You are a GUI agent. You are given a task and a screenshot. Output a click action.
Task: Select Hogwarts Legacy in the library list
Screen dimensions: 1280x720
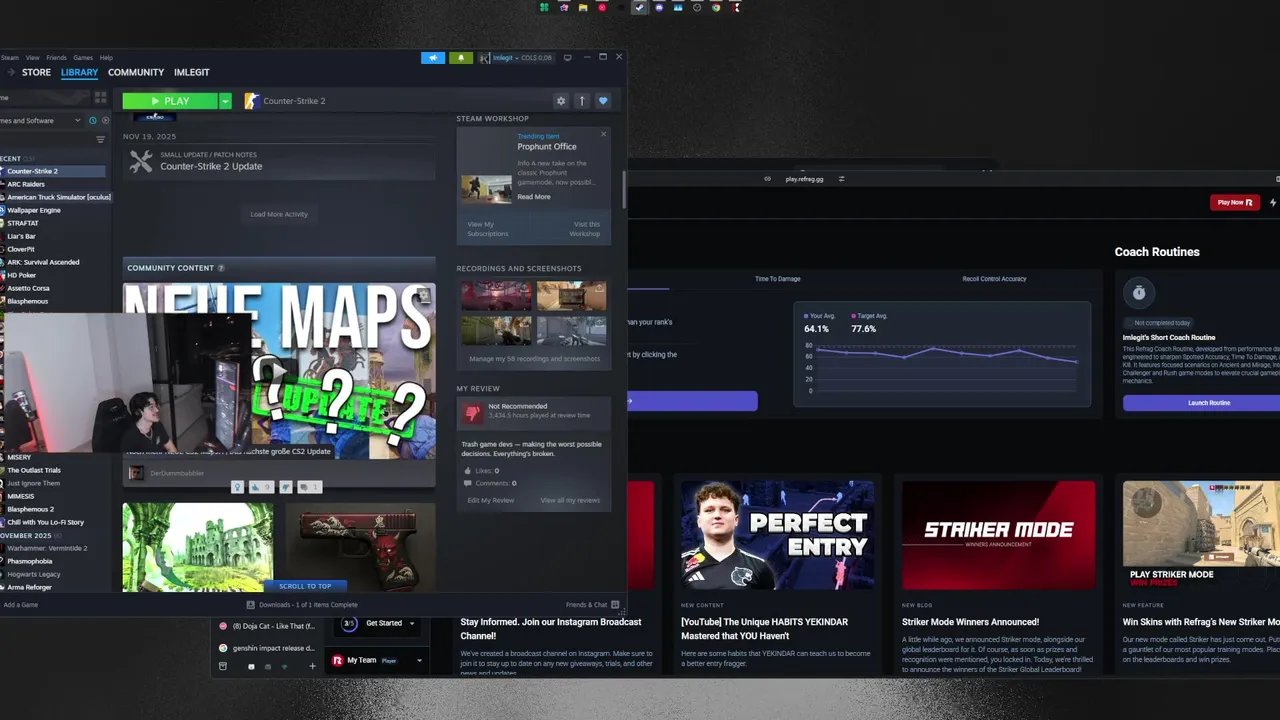[34, 574]
